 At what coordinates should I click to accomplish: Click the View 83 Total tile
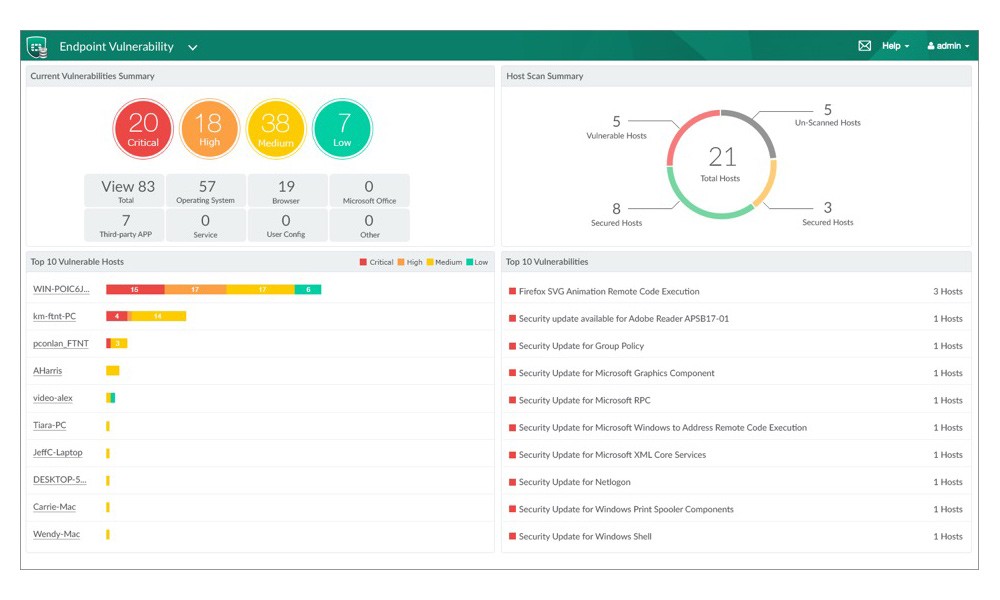124,191
